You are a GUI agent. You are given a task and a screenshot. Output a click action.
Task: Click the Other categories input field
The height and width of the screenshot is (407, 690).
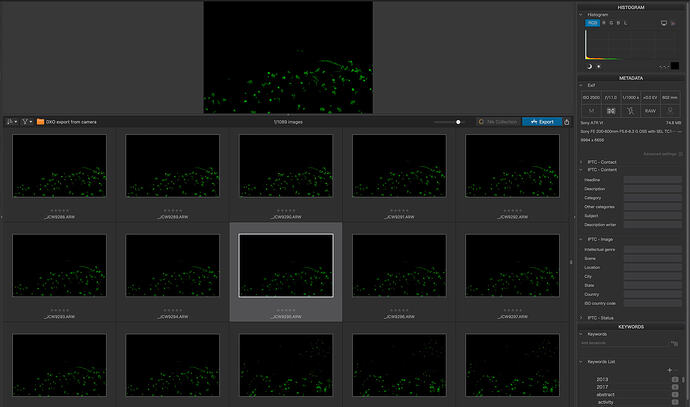point(653,207)
